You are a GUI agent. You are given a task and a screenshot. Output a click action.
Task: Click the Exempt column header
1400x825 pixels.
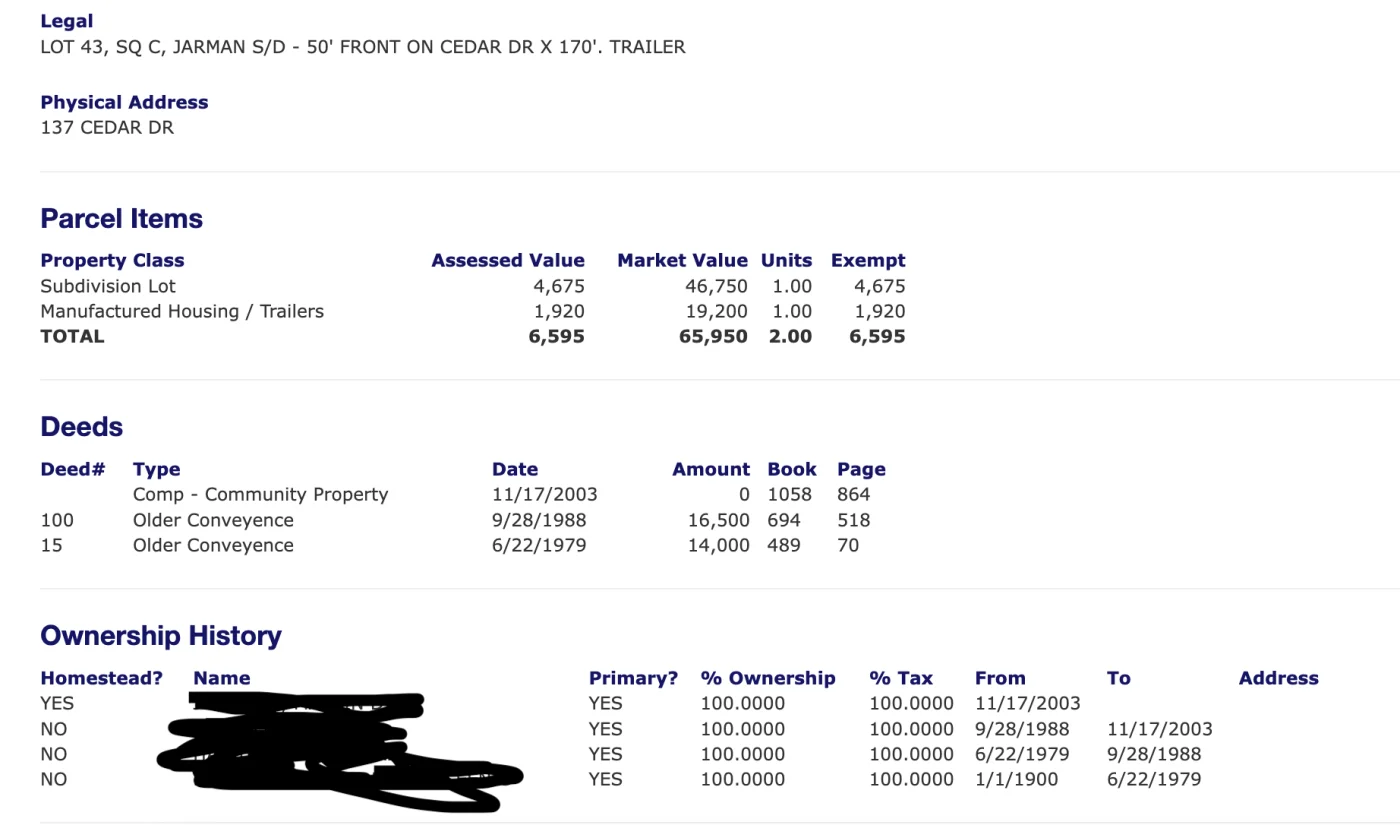pos(868,261)
